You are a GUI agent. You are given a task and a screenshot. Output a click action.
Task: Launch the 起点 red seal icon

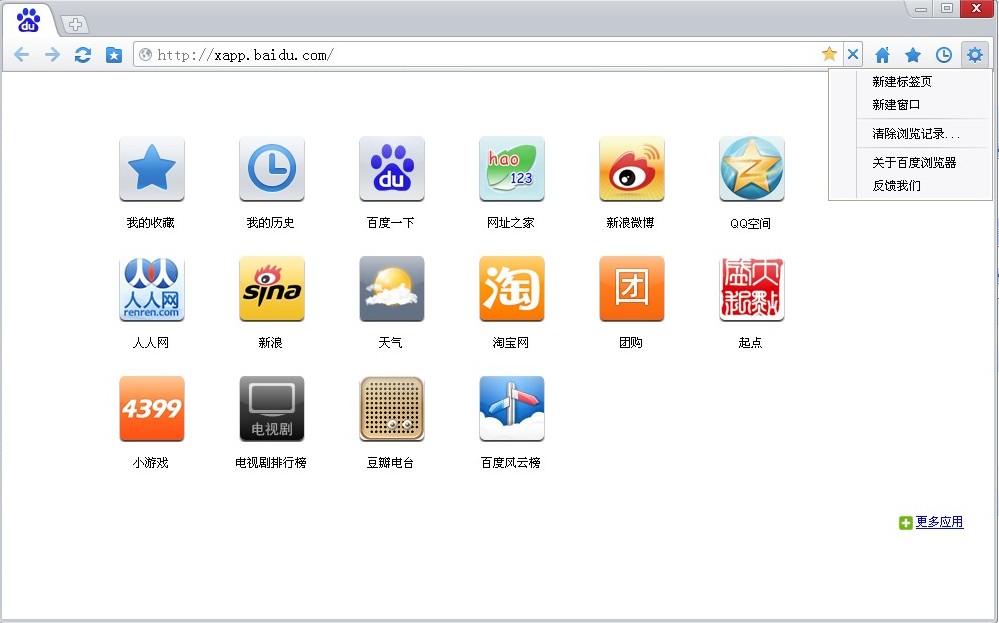click(752, 289)
